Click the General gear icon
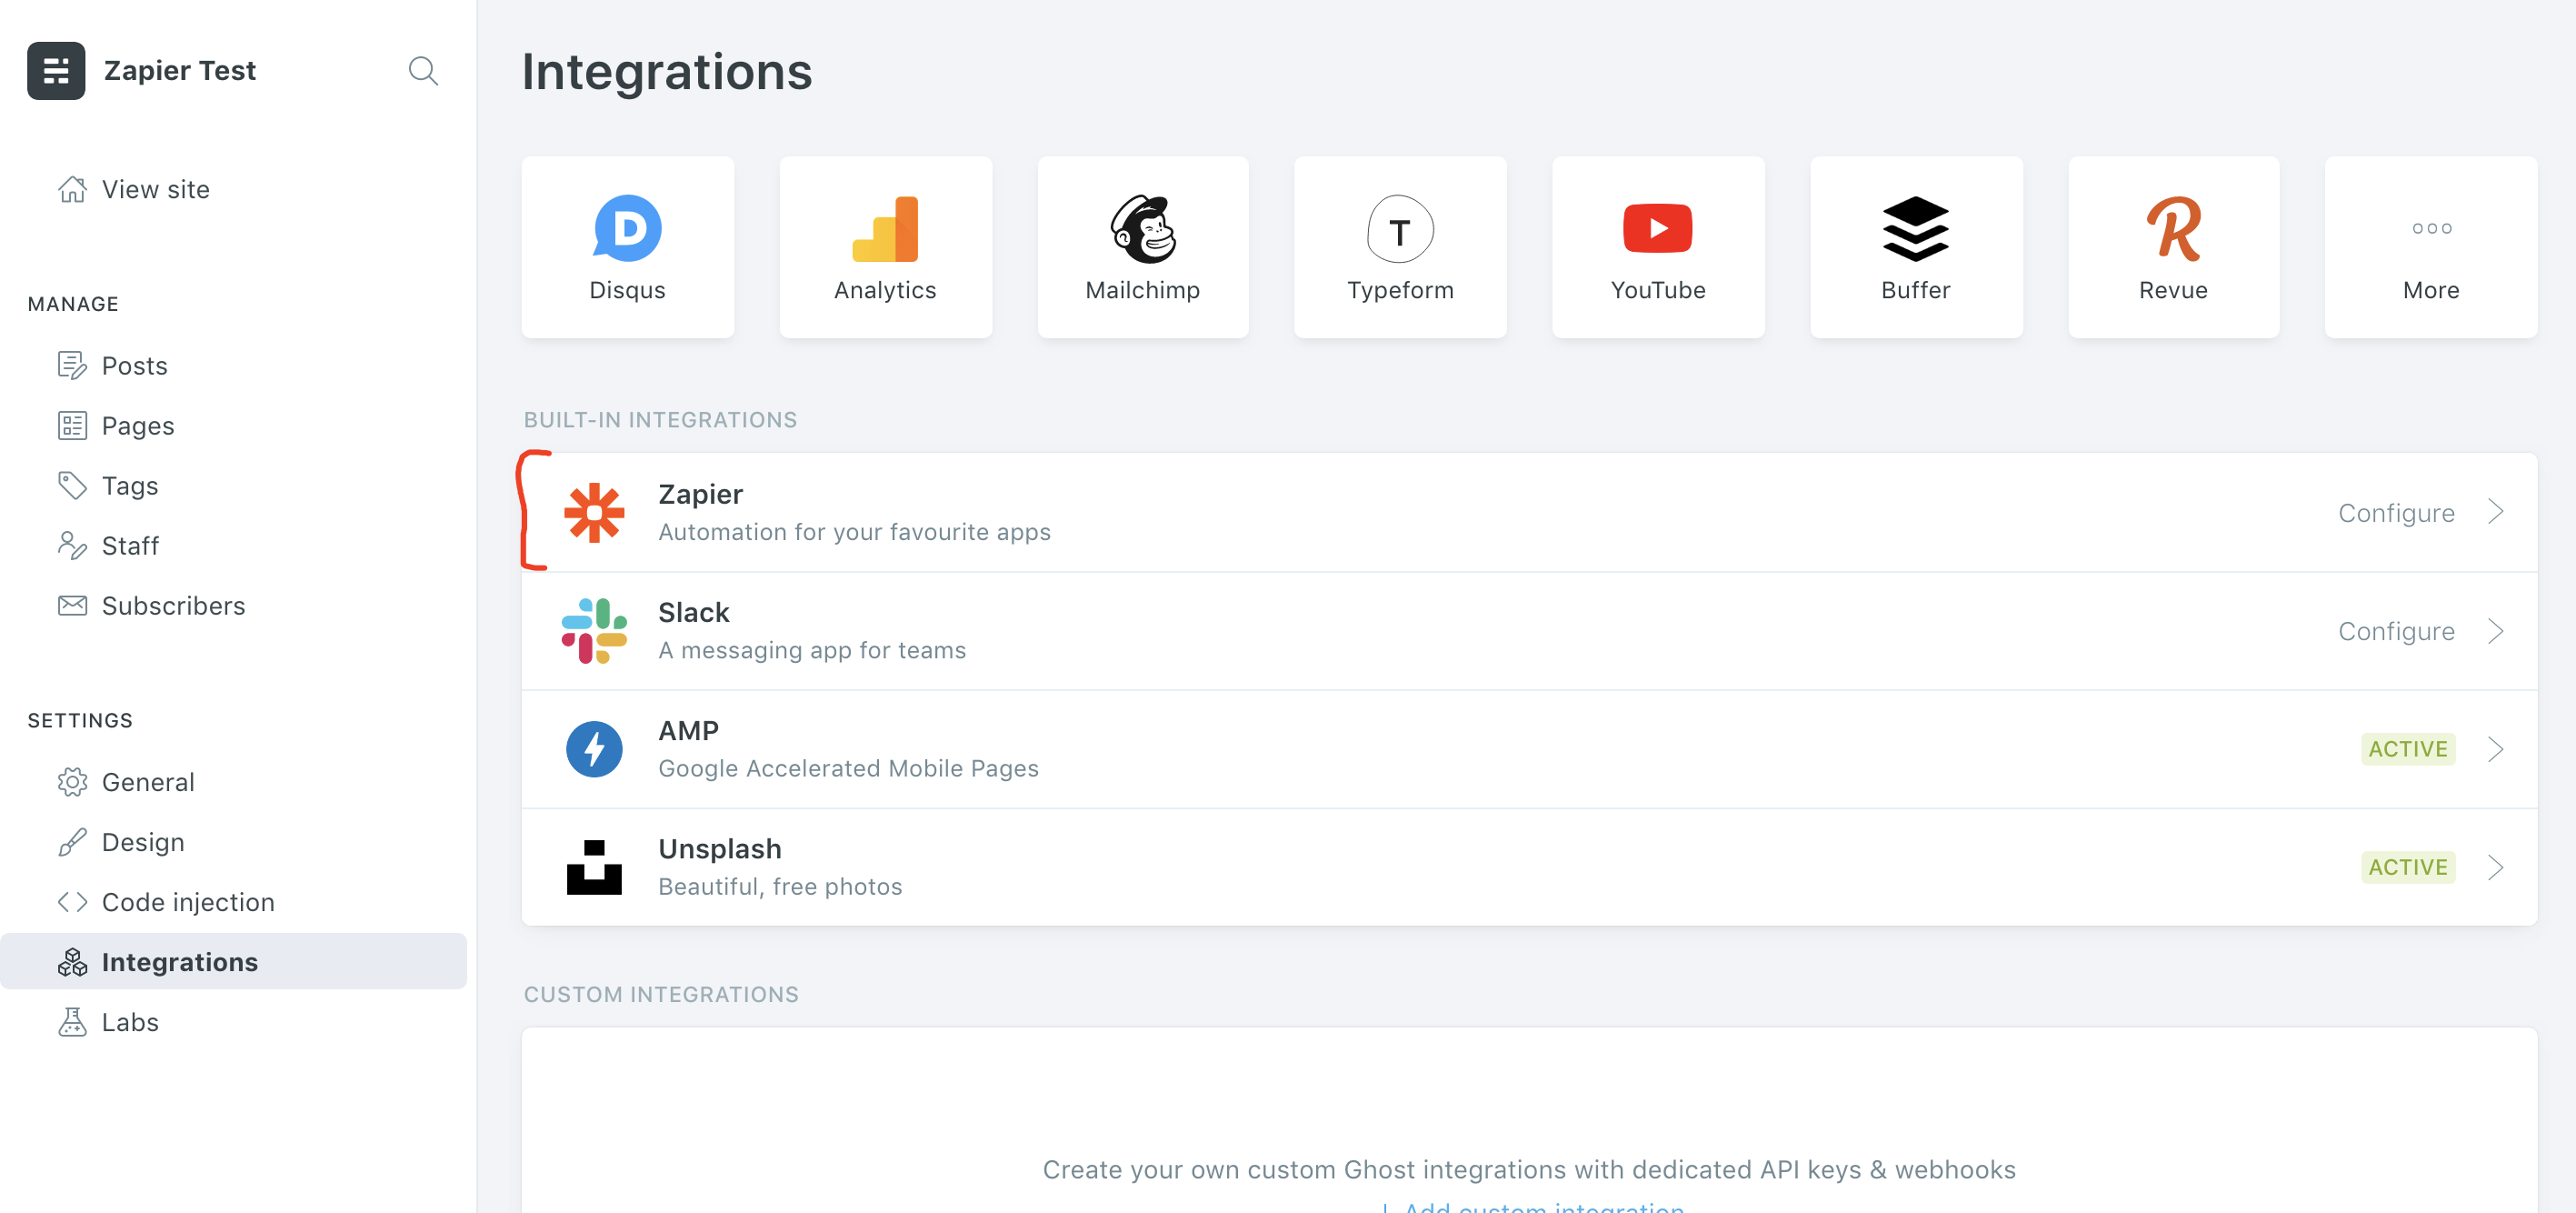Screen dimensions: 2576x1213 [72, 781]
